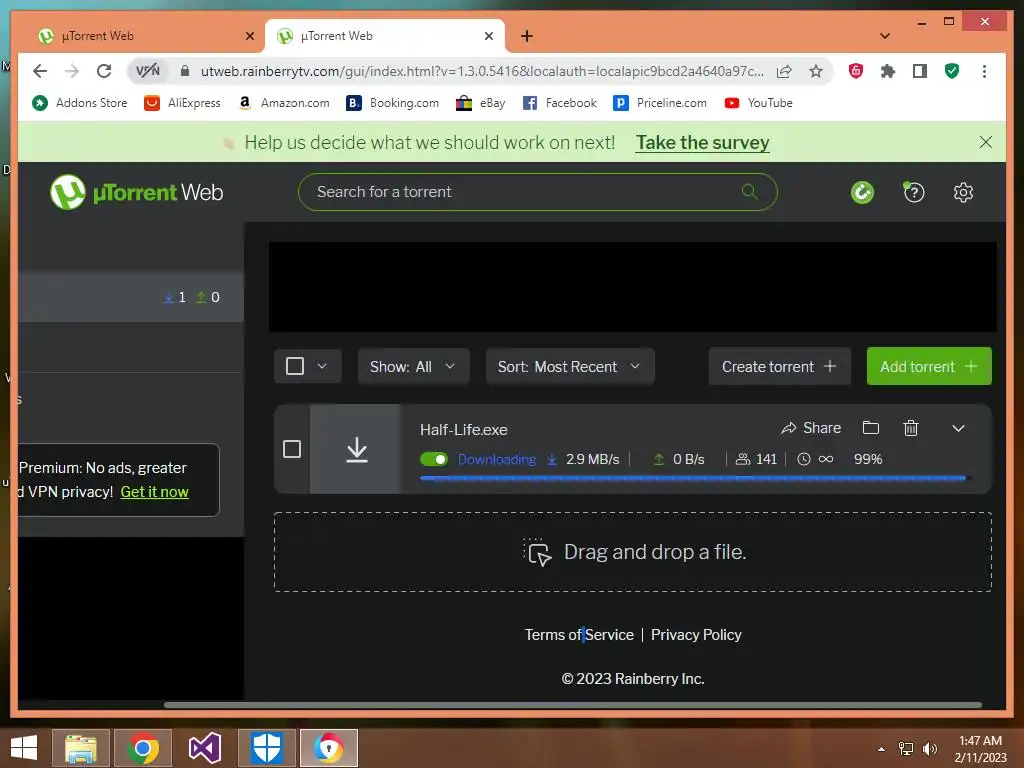Image resolution: width=1024 pixels, height=768 pixels.
Task: Dismiss the survey banner
Action: click(x=985, y=142)
